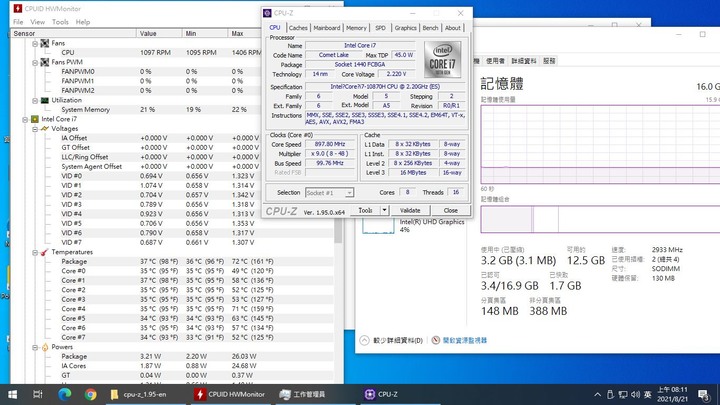Click the Min column header

point(205,34)
